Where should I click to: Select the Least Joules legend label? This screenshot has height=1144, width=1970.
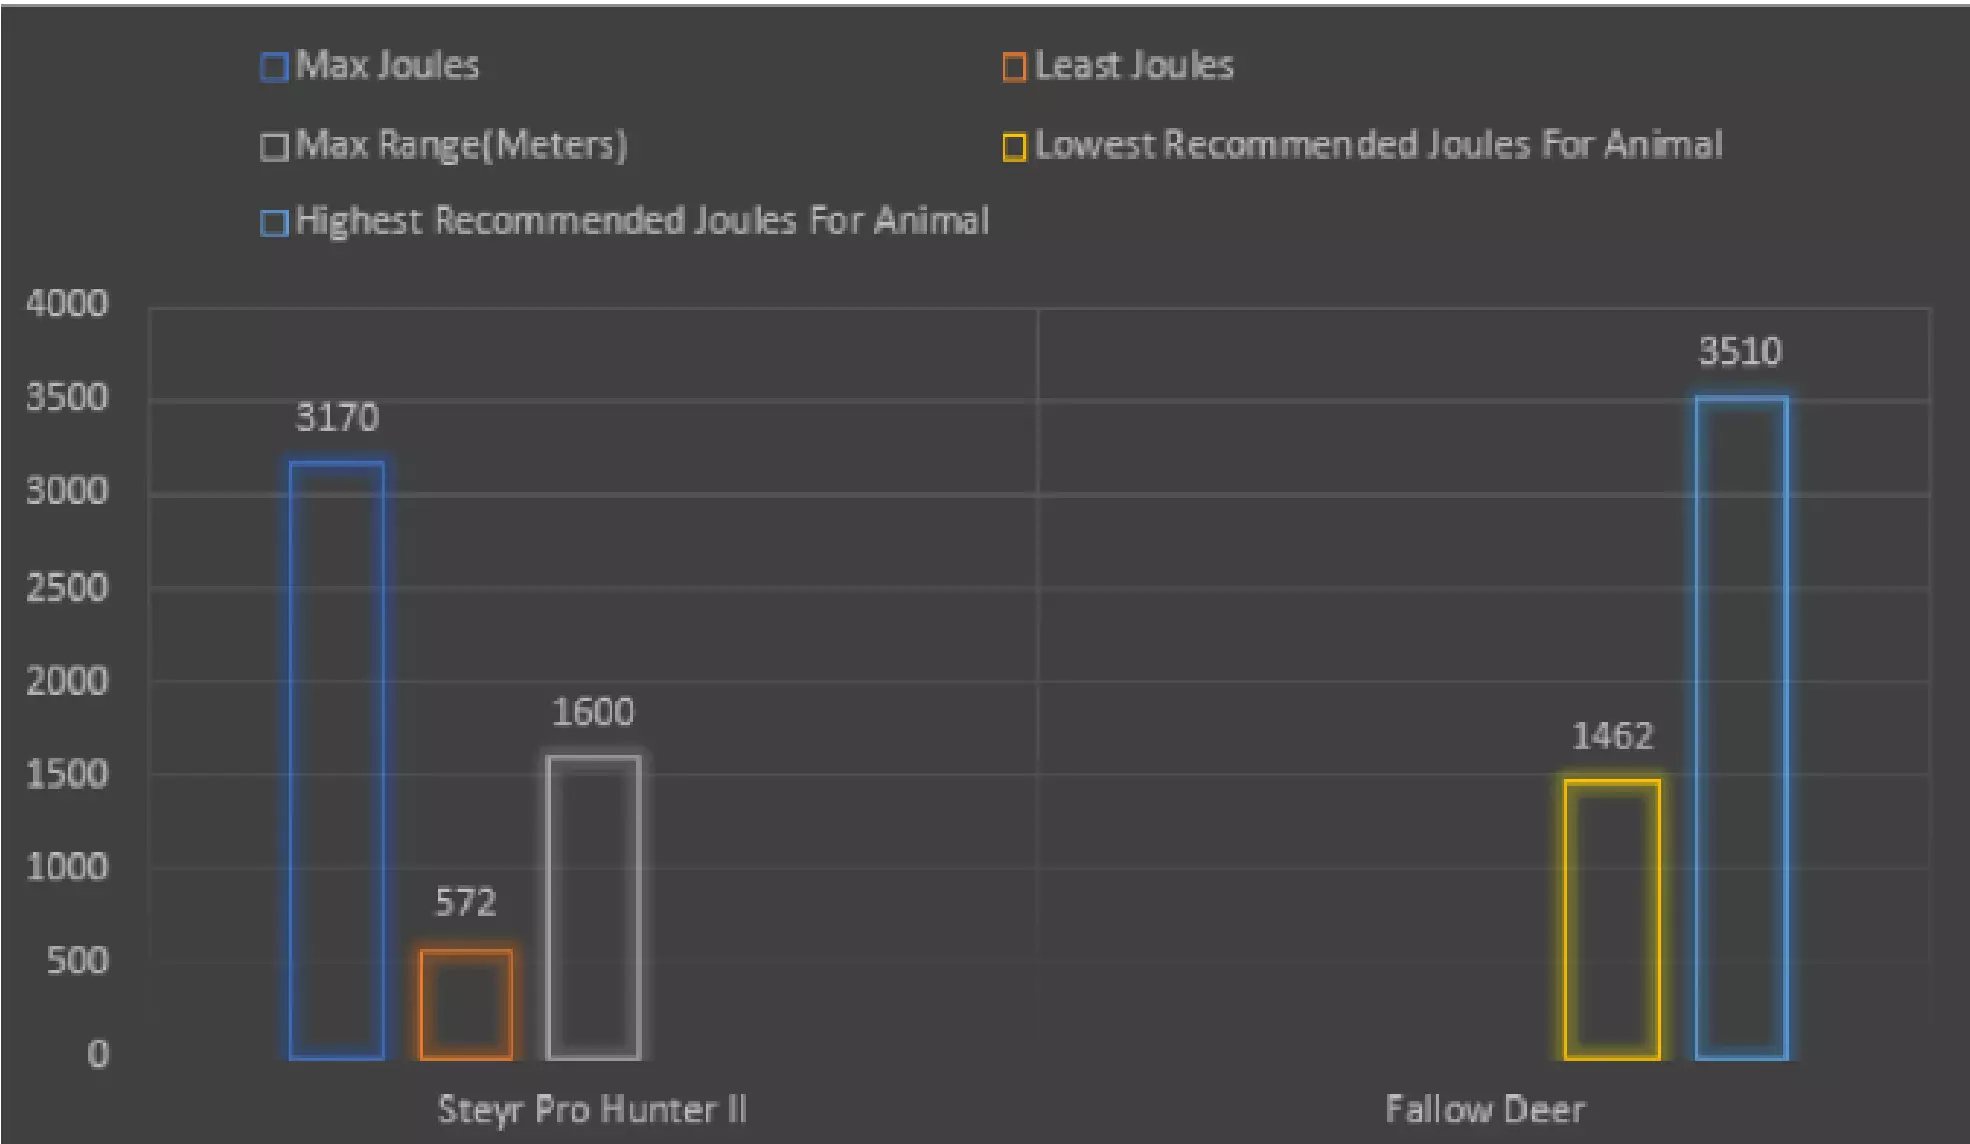1134,66
